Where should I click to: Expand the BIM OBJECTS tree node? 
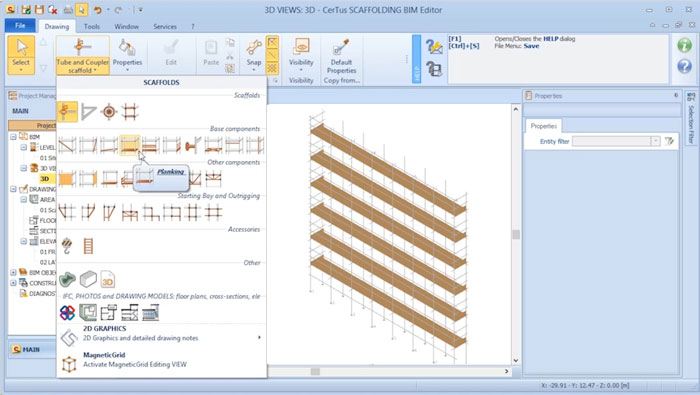pos(13,272)
